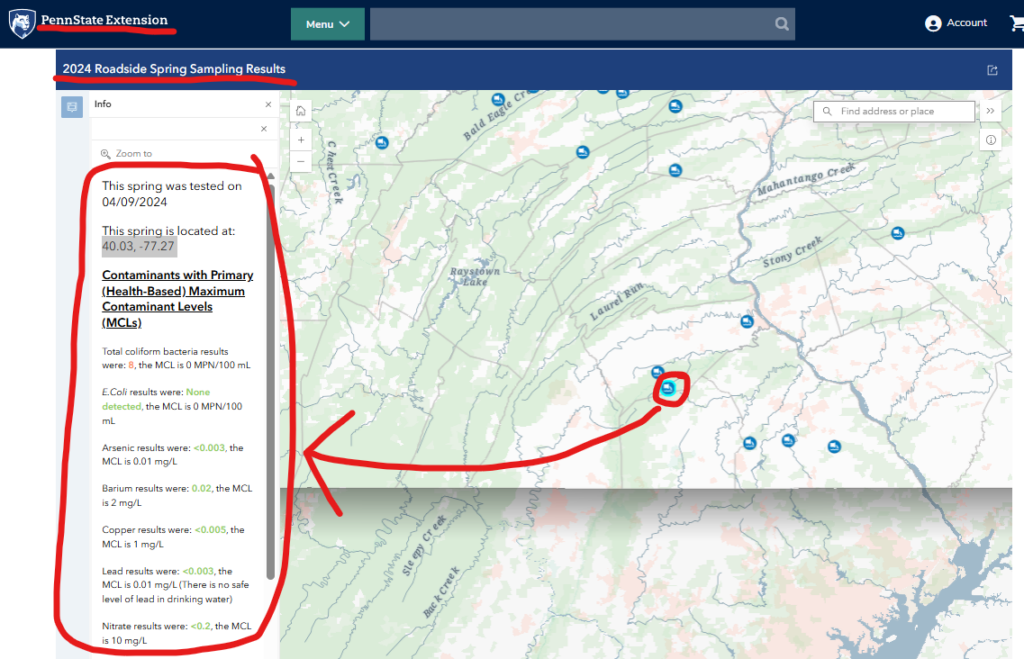Click the 'Info' panel title text

(x=103, y=104)
